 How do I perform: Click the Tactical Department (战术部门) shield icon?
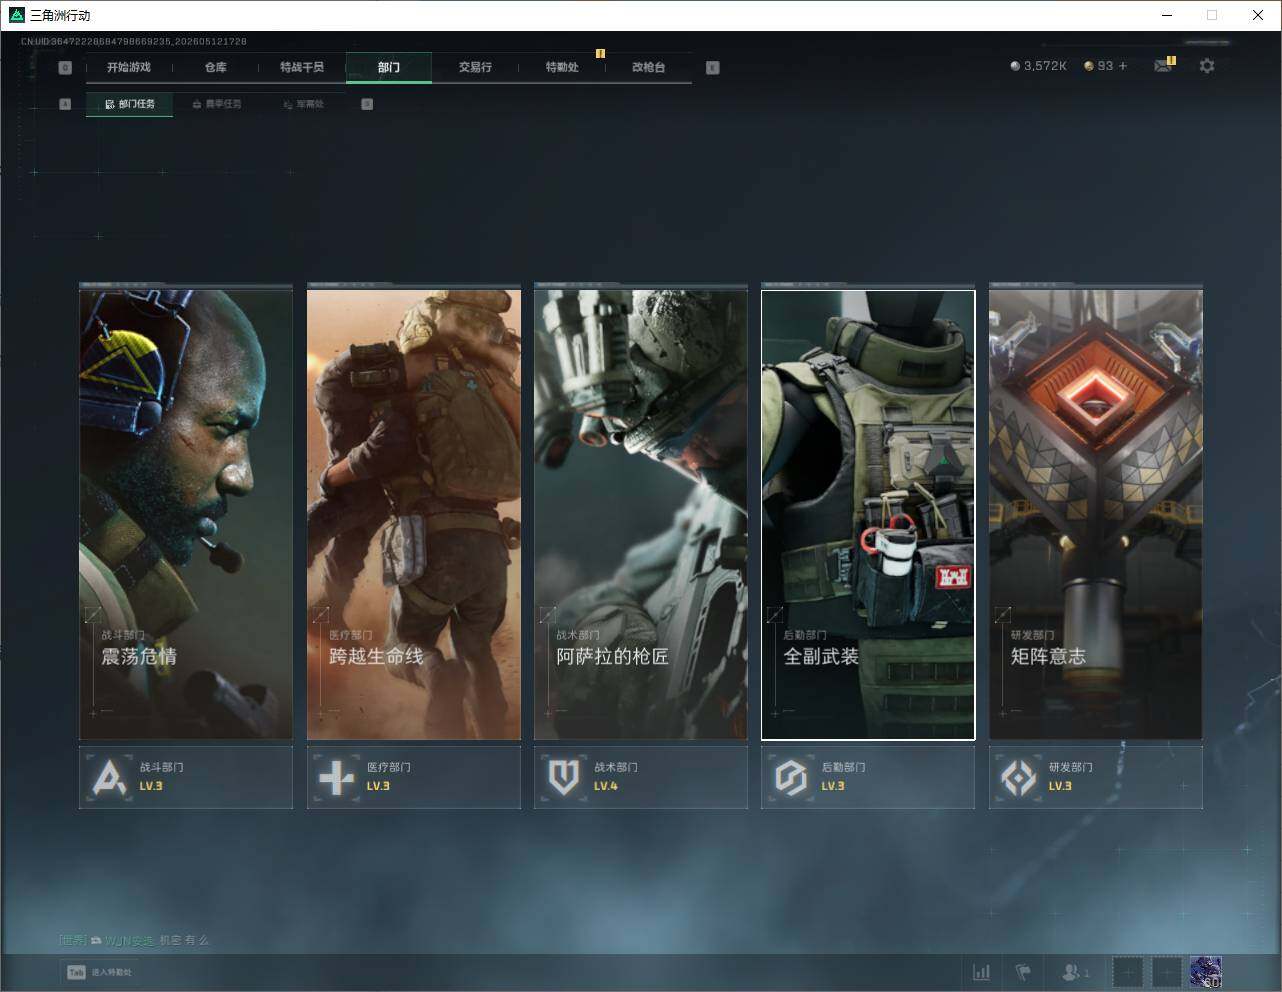tap(564, 777)
